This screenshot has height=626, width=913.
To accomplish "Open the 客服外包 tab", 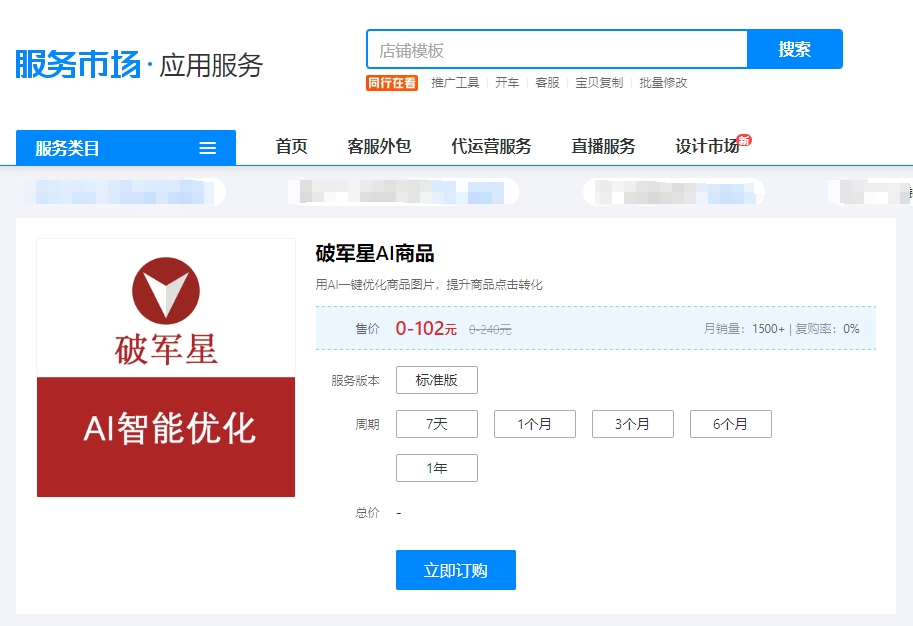I will coord(379,146).
